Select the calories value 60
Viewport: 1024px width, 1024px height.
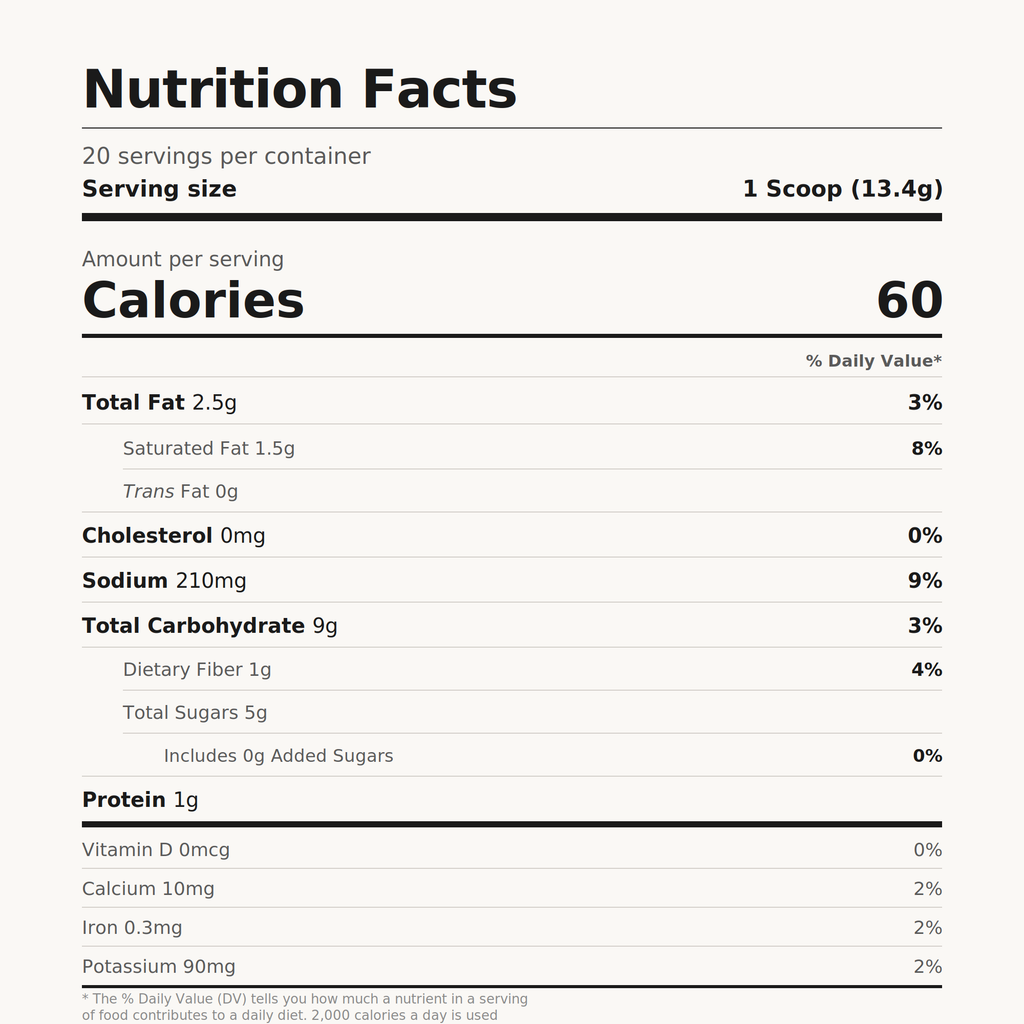point(909,300)
